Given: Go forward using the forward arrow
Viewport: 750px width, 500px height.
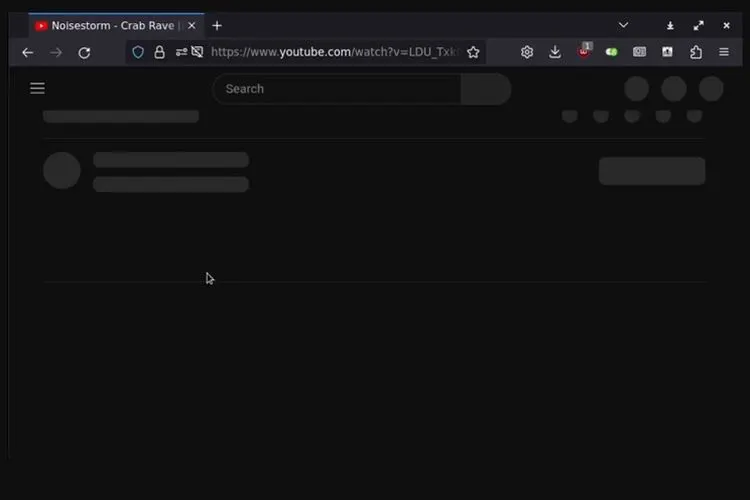Looking at the screenshot, I should point(56,53).
